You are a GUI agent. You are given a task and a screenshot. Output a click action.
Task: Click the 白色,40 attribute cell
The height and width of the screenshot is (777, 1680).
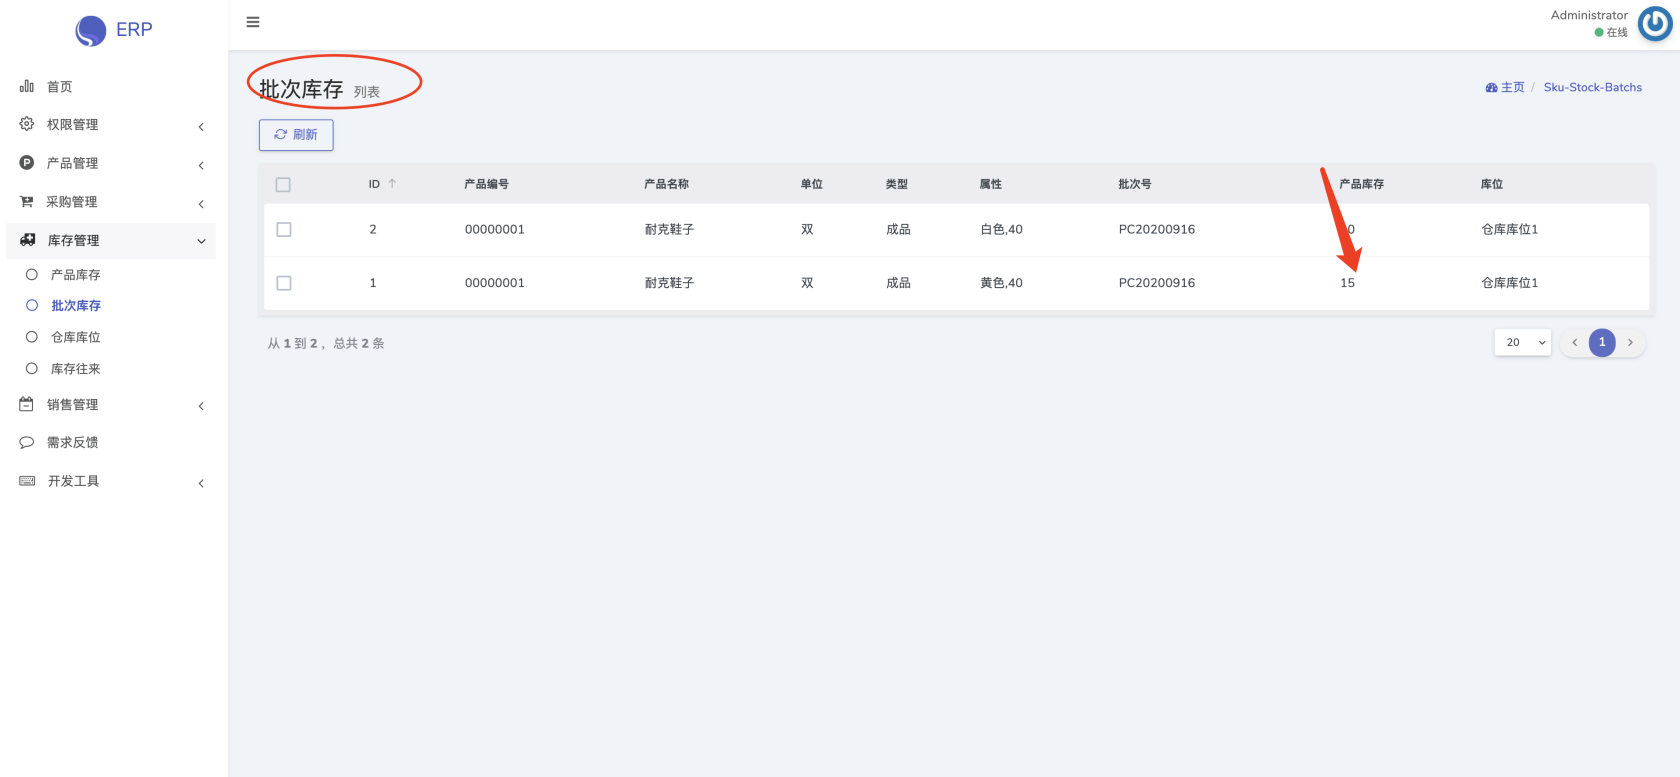click(x=1001, y=230)
